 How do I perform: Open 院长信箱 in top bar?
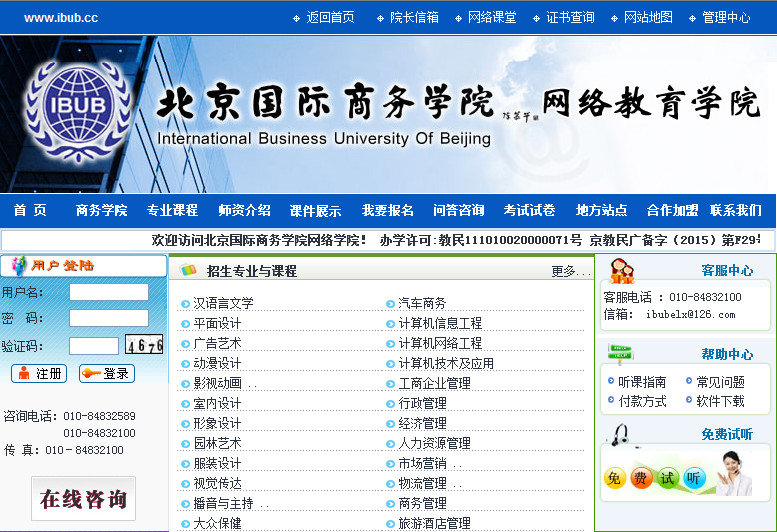pos(414,18)
